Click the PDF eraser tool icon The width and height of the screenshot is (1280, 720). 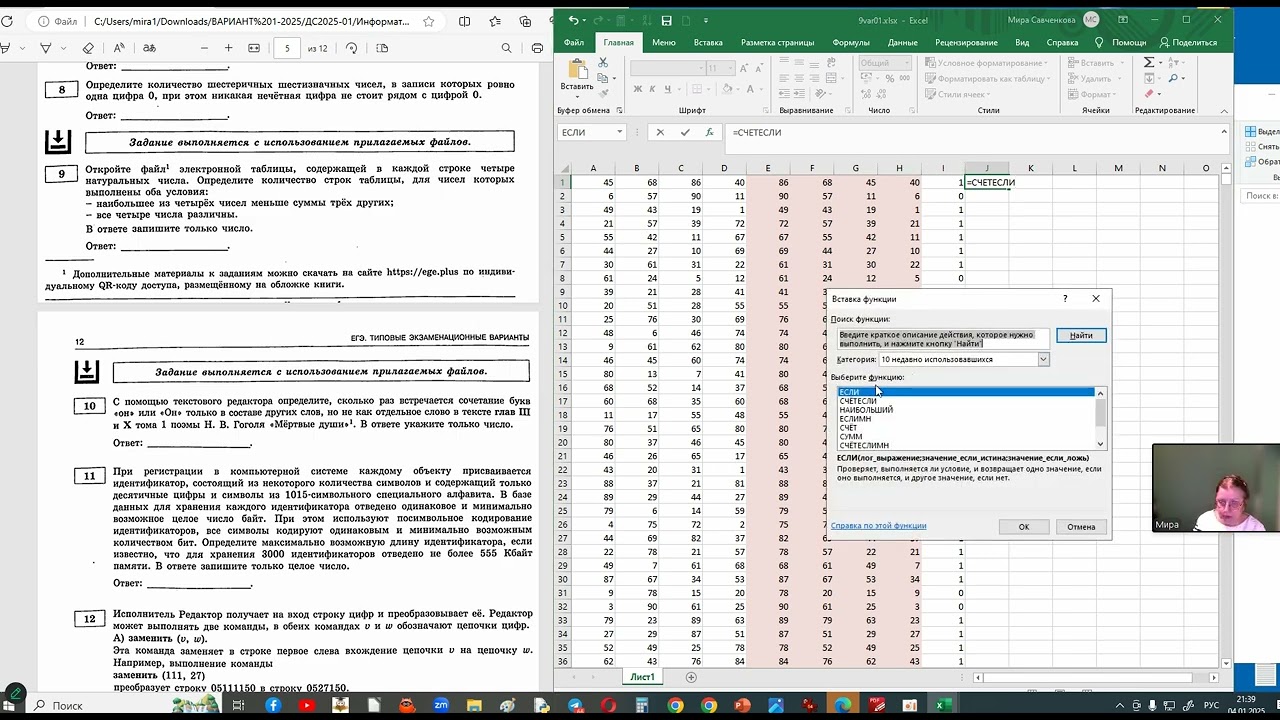88,48
